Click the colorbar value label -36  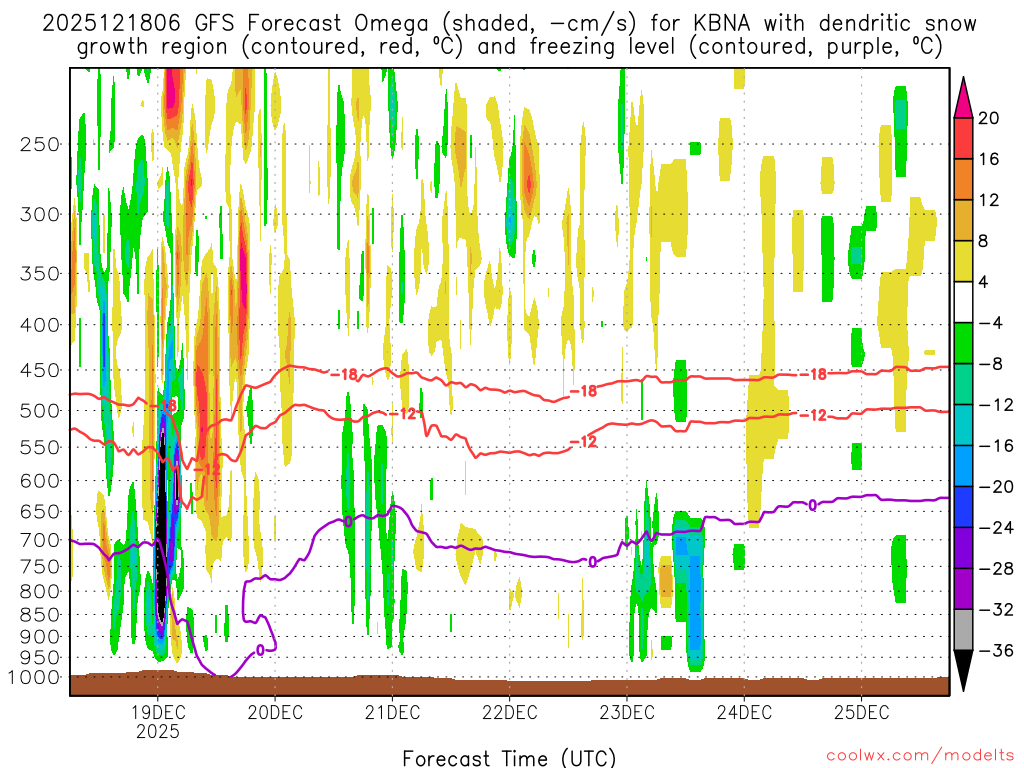point(996,650)
